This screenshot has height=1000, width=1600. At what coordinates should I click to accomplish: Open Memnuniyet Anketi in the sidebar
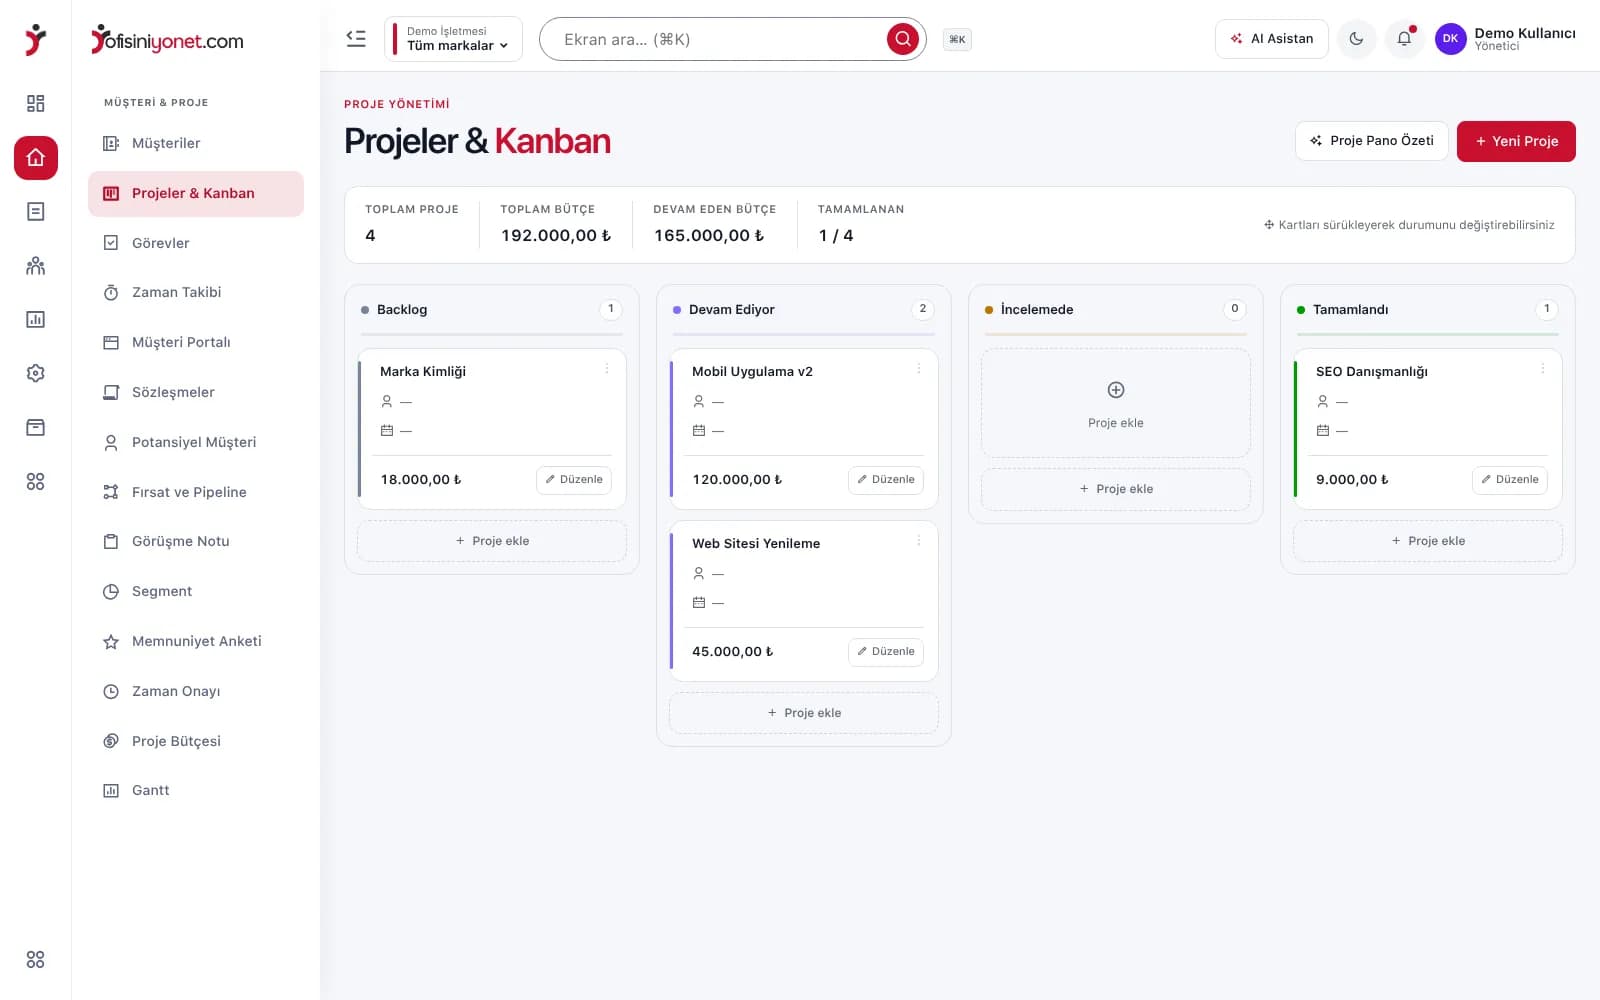click(x=196, y=641)
